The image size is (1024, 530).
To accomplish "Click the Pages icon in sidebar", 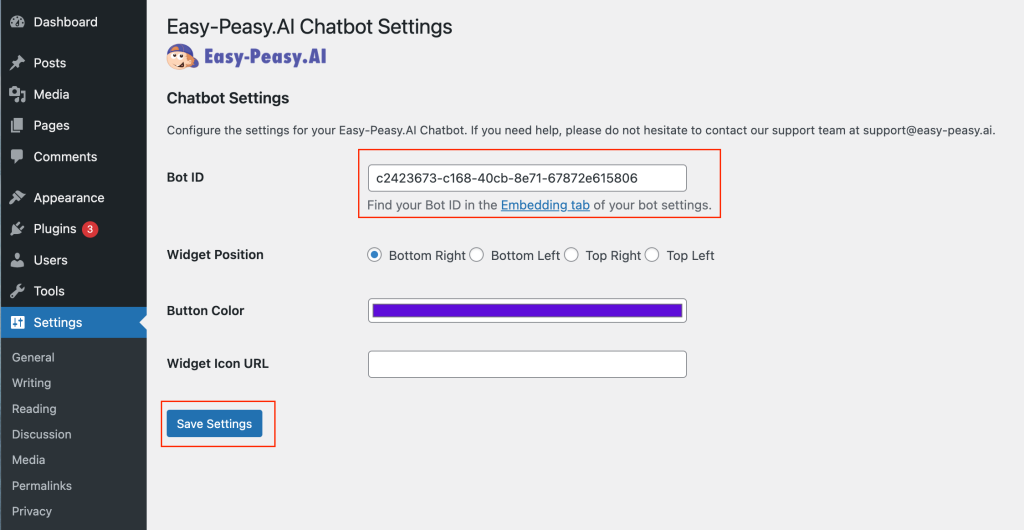I will pyautogui.click(x=17, y=125).
